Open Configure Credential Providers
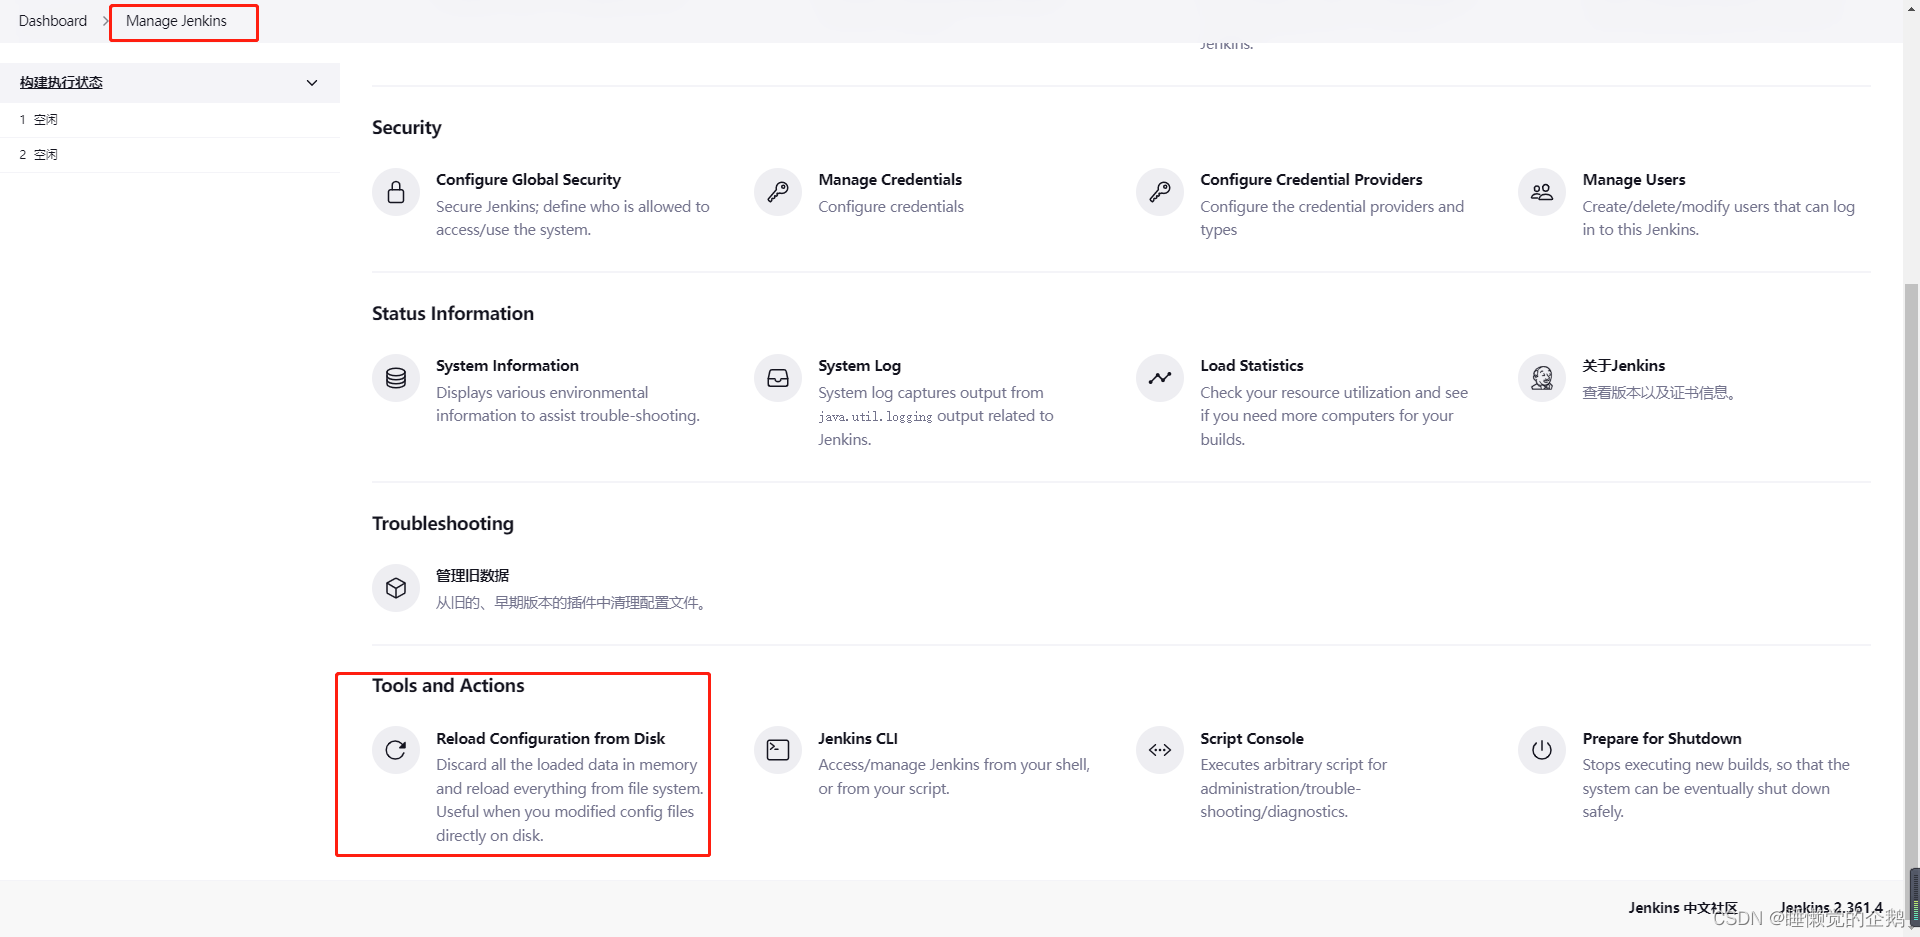This screenshot has height=937, width=1920. click(1311, 180)
